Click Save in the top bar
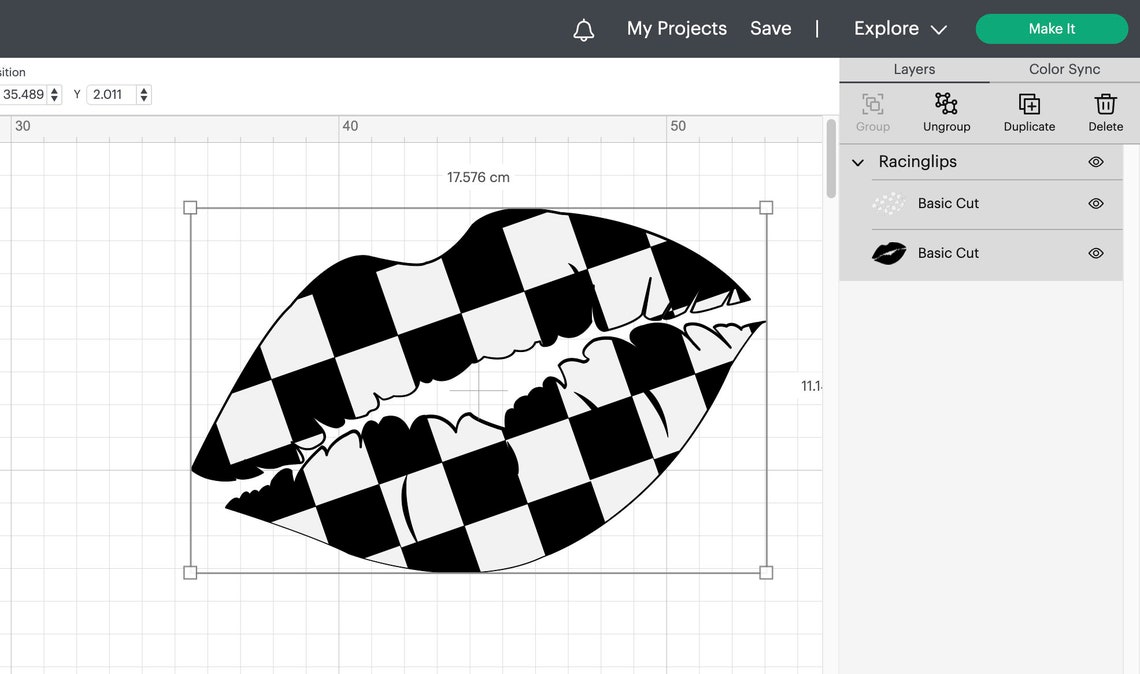 (x=770, y=28)
